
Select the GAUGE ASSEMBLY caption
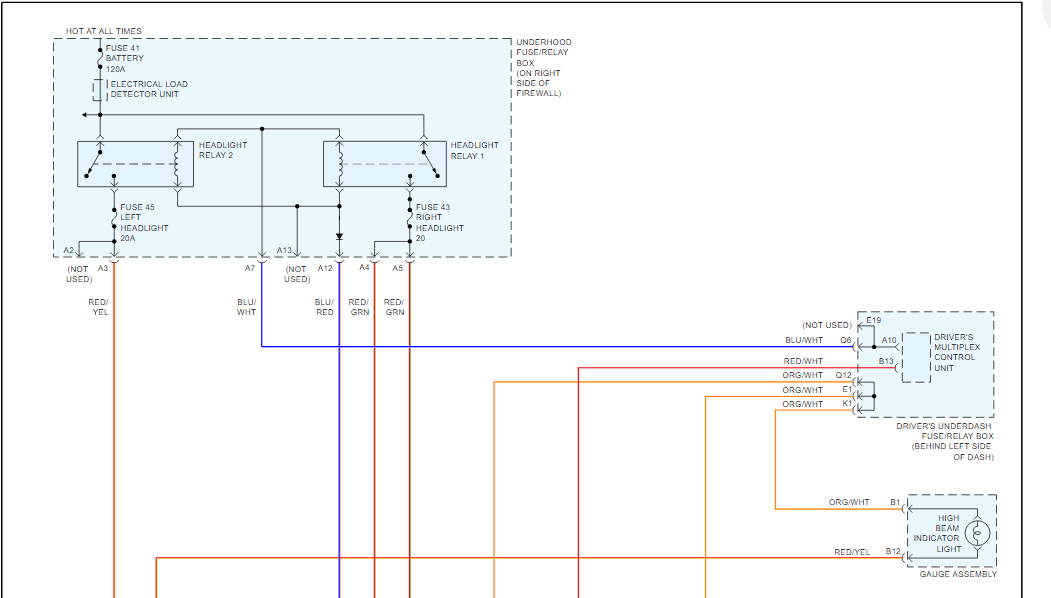[x=958, y=574]
